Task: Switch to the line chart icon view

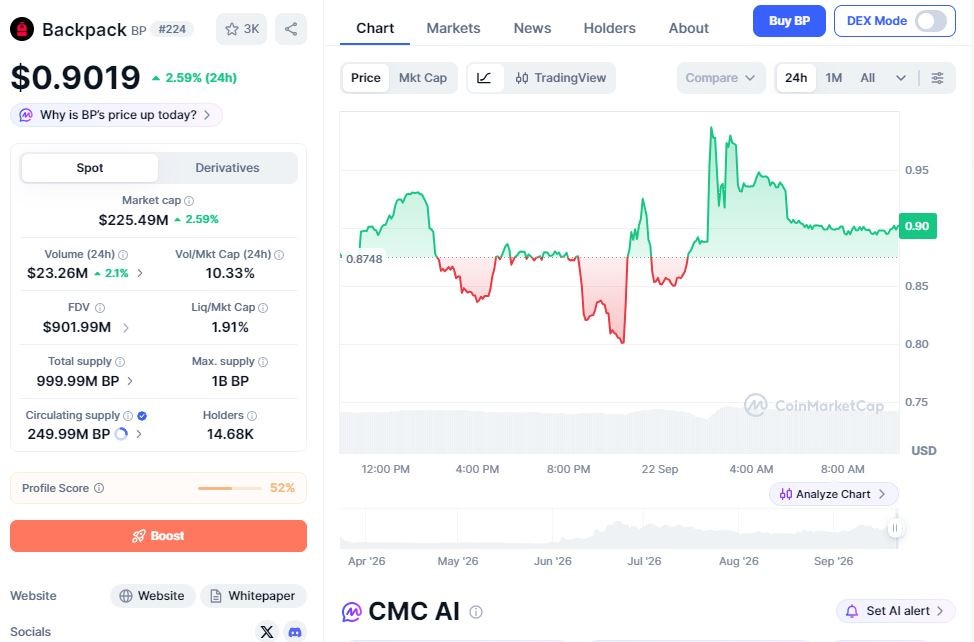Action: pyautogui.click(x=485, y=78)
